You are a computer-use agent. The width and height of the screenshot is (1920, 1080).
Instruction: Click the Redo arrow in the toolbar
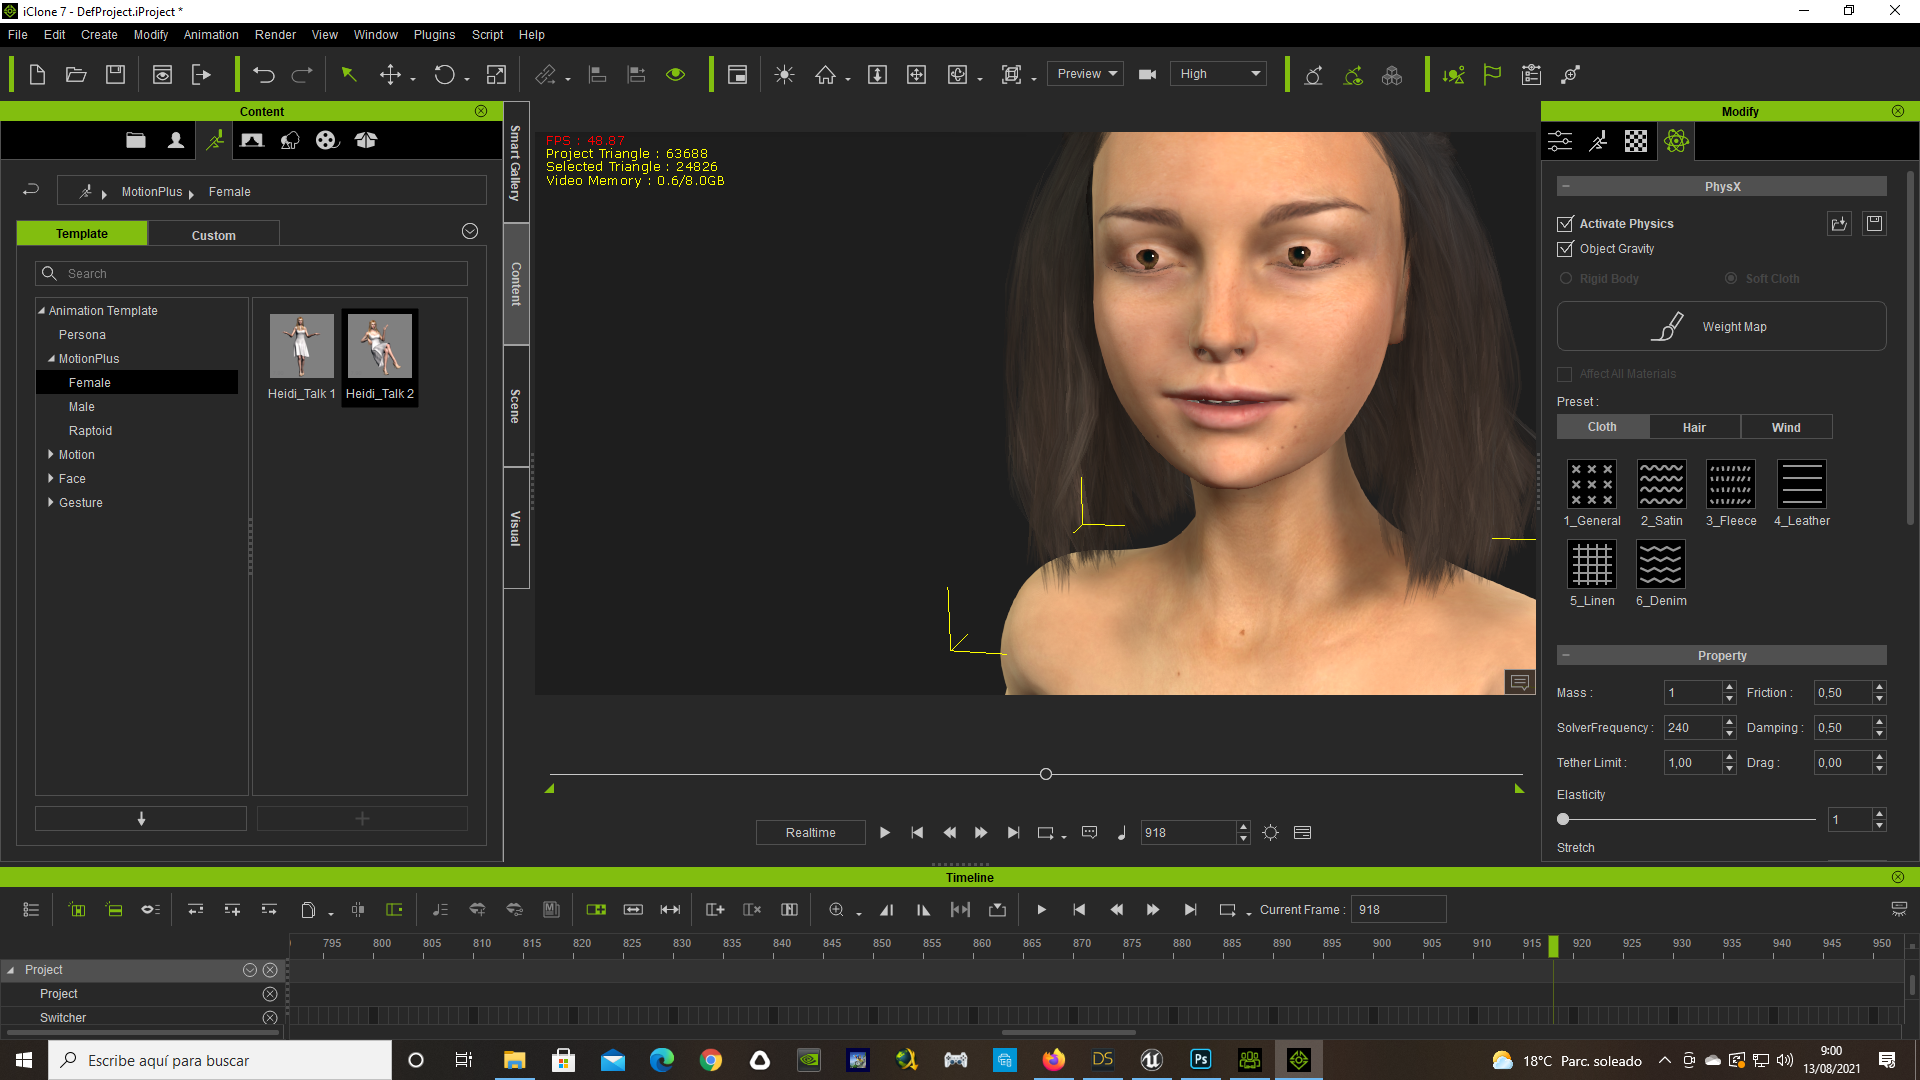(302, 74)
